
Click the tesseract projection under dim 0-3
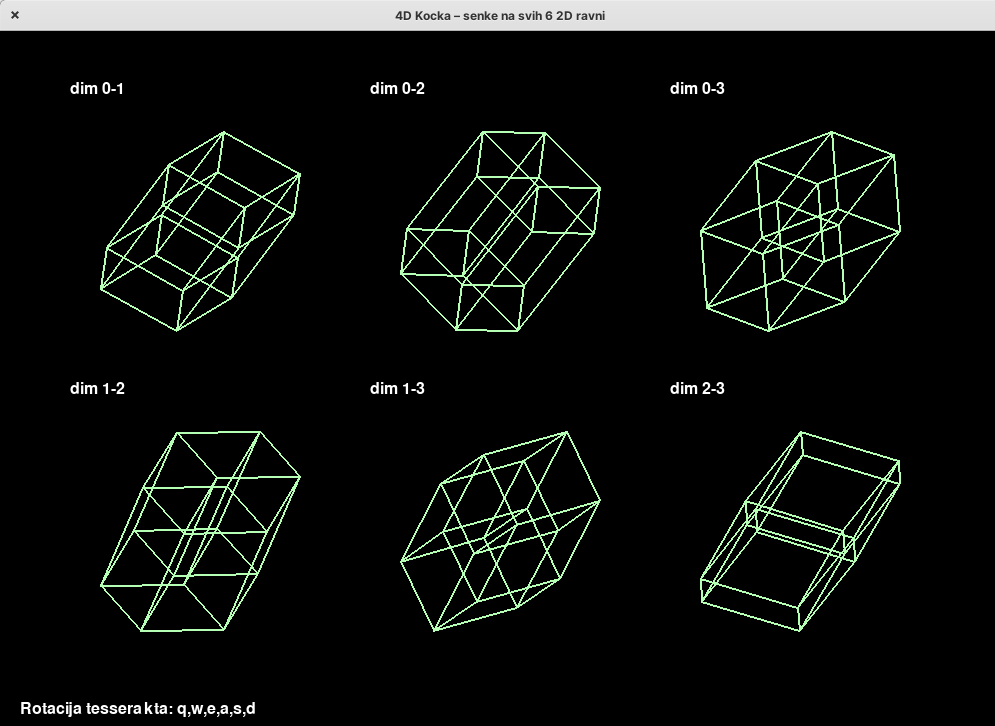[800, 231]
